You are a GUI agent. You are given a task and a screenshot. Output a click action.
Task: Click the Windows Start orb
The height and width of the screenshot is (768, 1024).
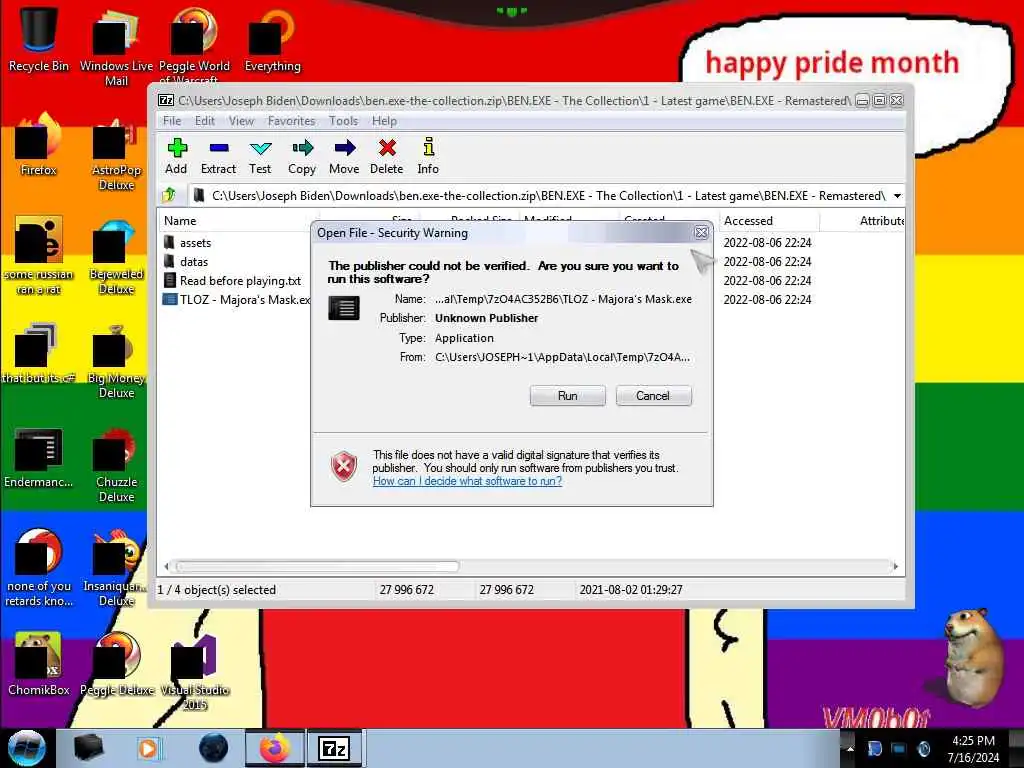[27, 748]
